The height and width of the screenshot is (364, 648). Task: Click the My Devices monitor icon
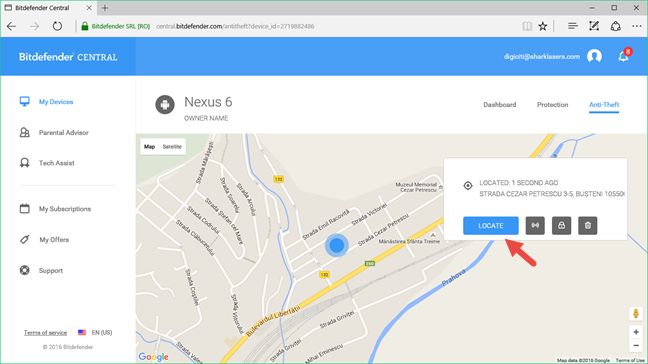[24, 102]
